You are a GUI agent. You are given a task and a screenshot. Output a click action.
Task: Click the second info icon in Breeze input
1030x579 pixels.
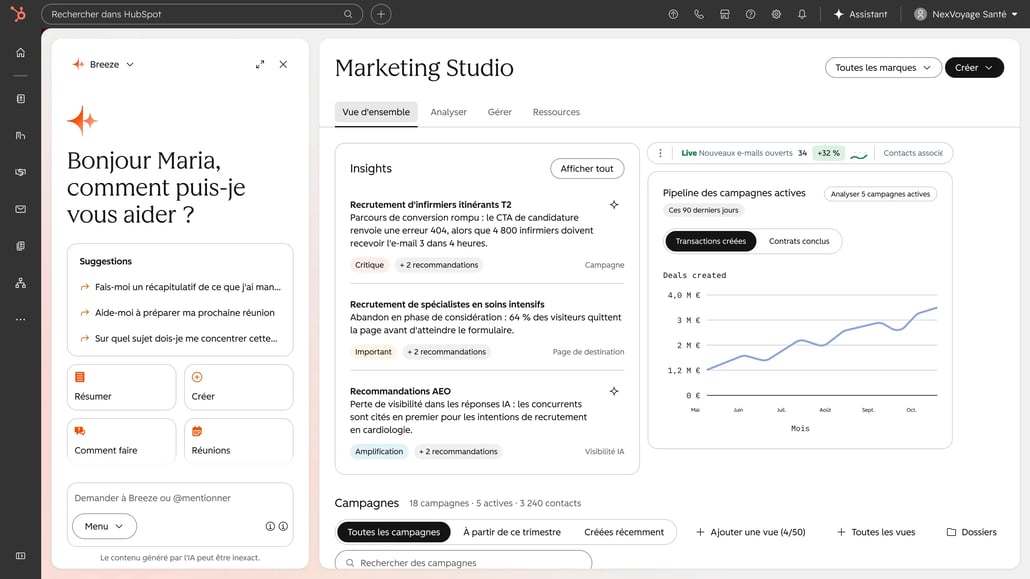pos(283,526)
